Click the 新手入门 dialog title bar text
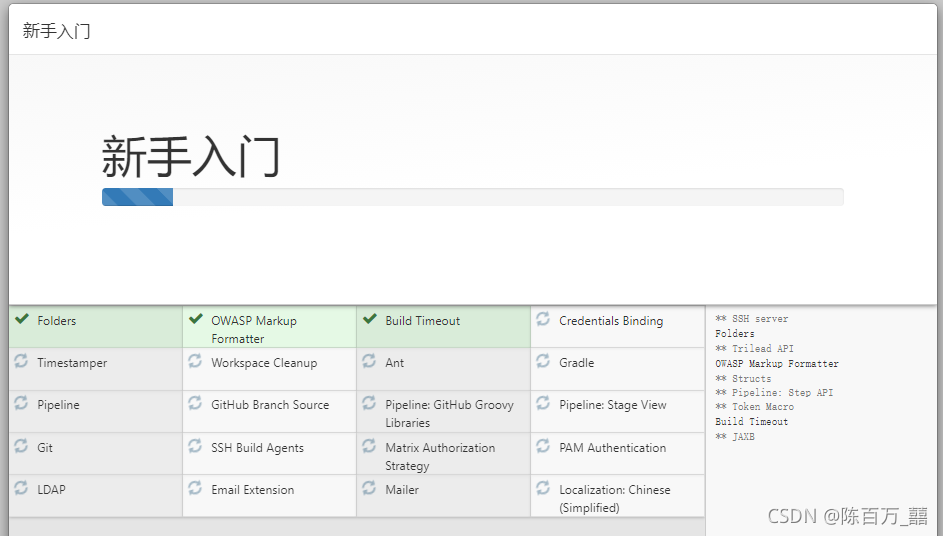The width and height of the screenshot is (943, 536). [x=57, y=31]
